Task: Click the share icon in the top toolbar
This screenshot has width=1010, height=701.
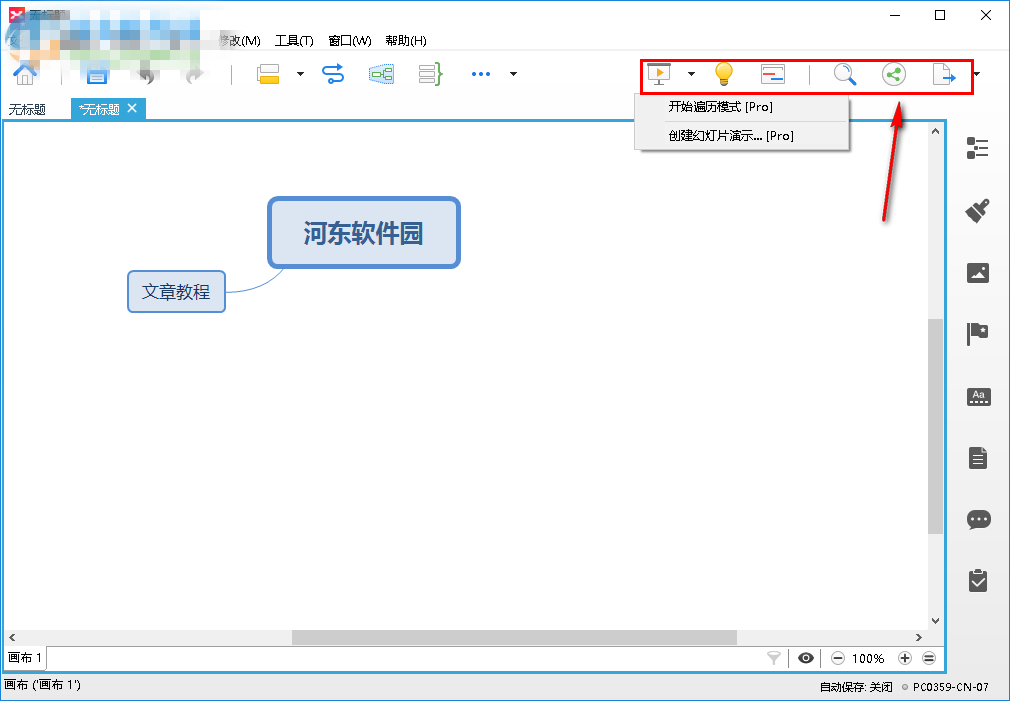Action: coord(893,74)
